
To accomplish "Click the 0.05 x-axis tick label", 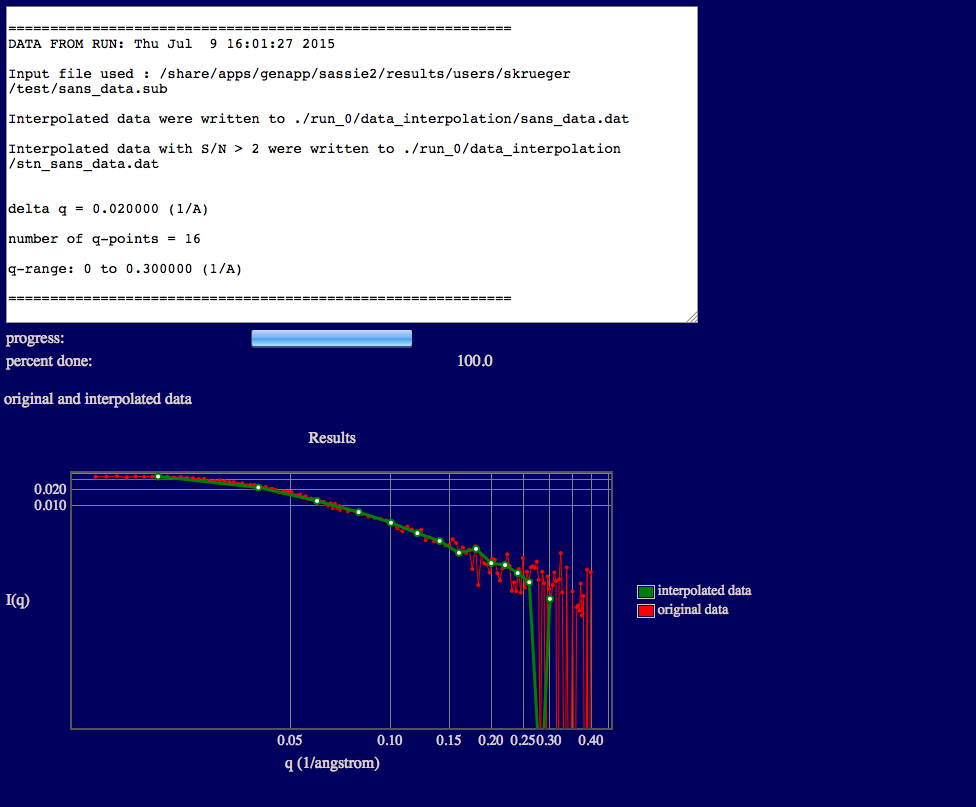I will click(289, 740).
